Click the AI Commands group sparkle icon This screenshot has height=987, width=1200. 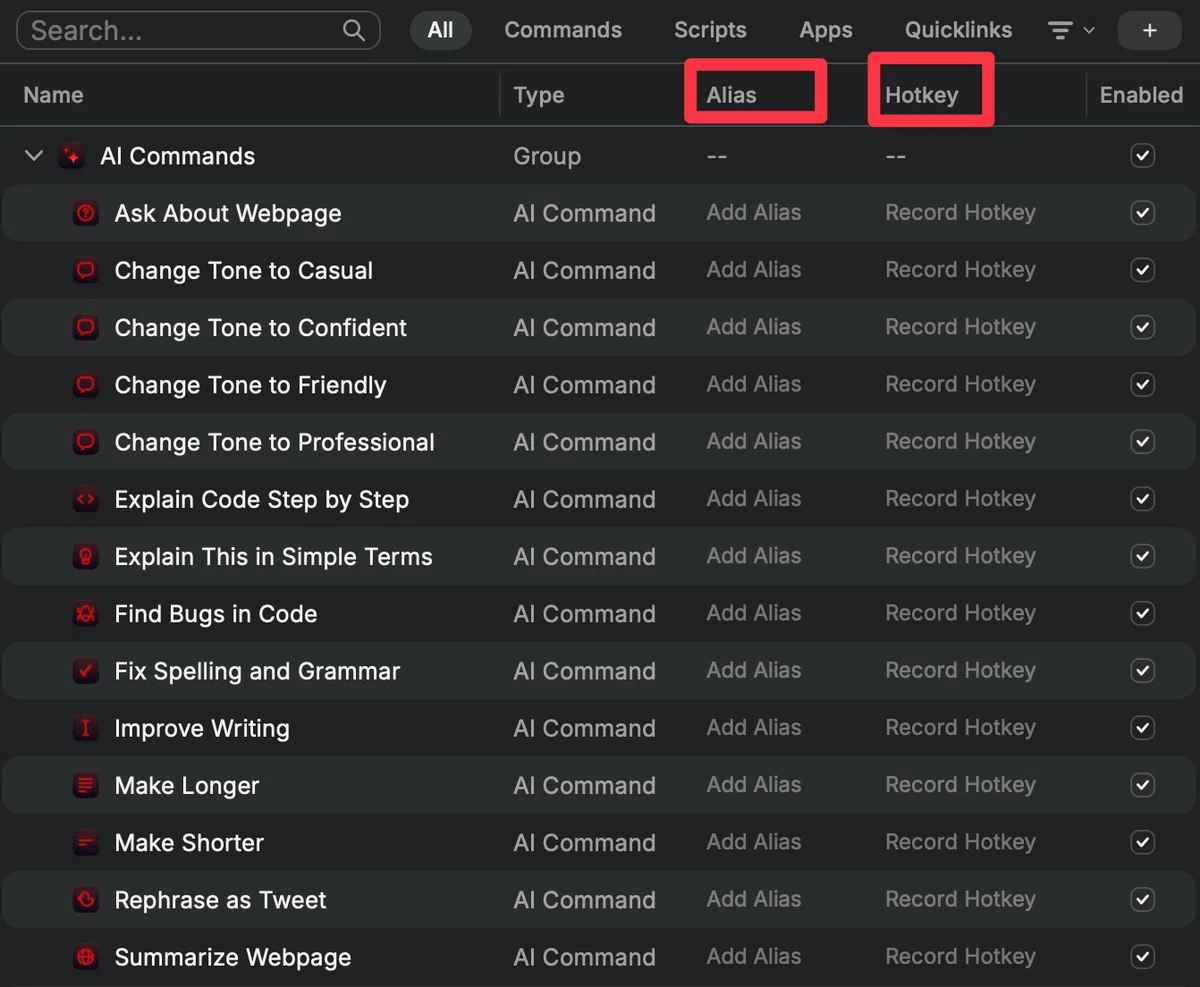[71, 156]
